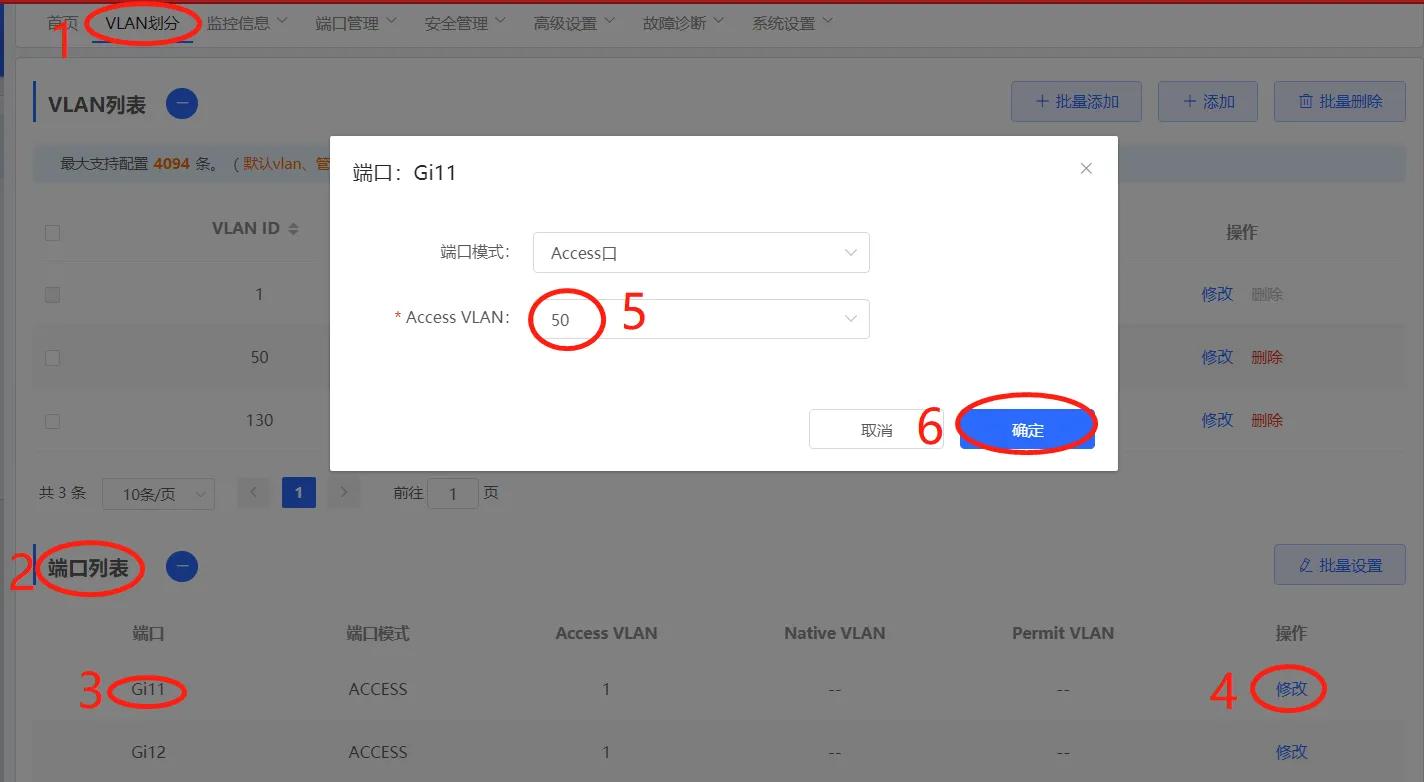Click the previous page arrow icon
The width and height of the screenshot is (1424, 782).
coord(253,492)
